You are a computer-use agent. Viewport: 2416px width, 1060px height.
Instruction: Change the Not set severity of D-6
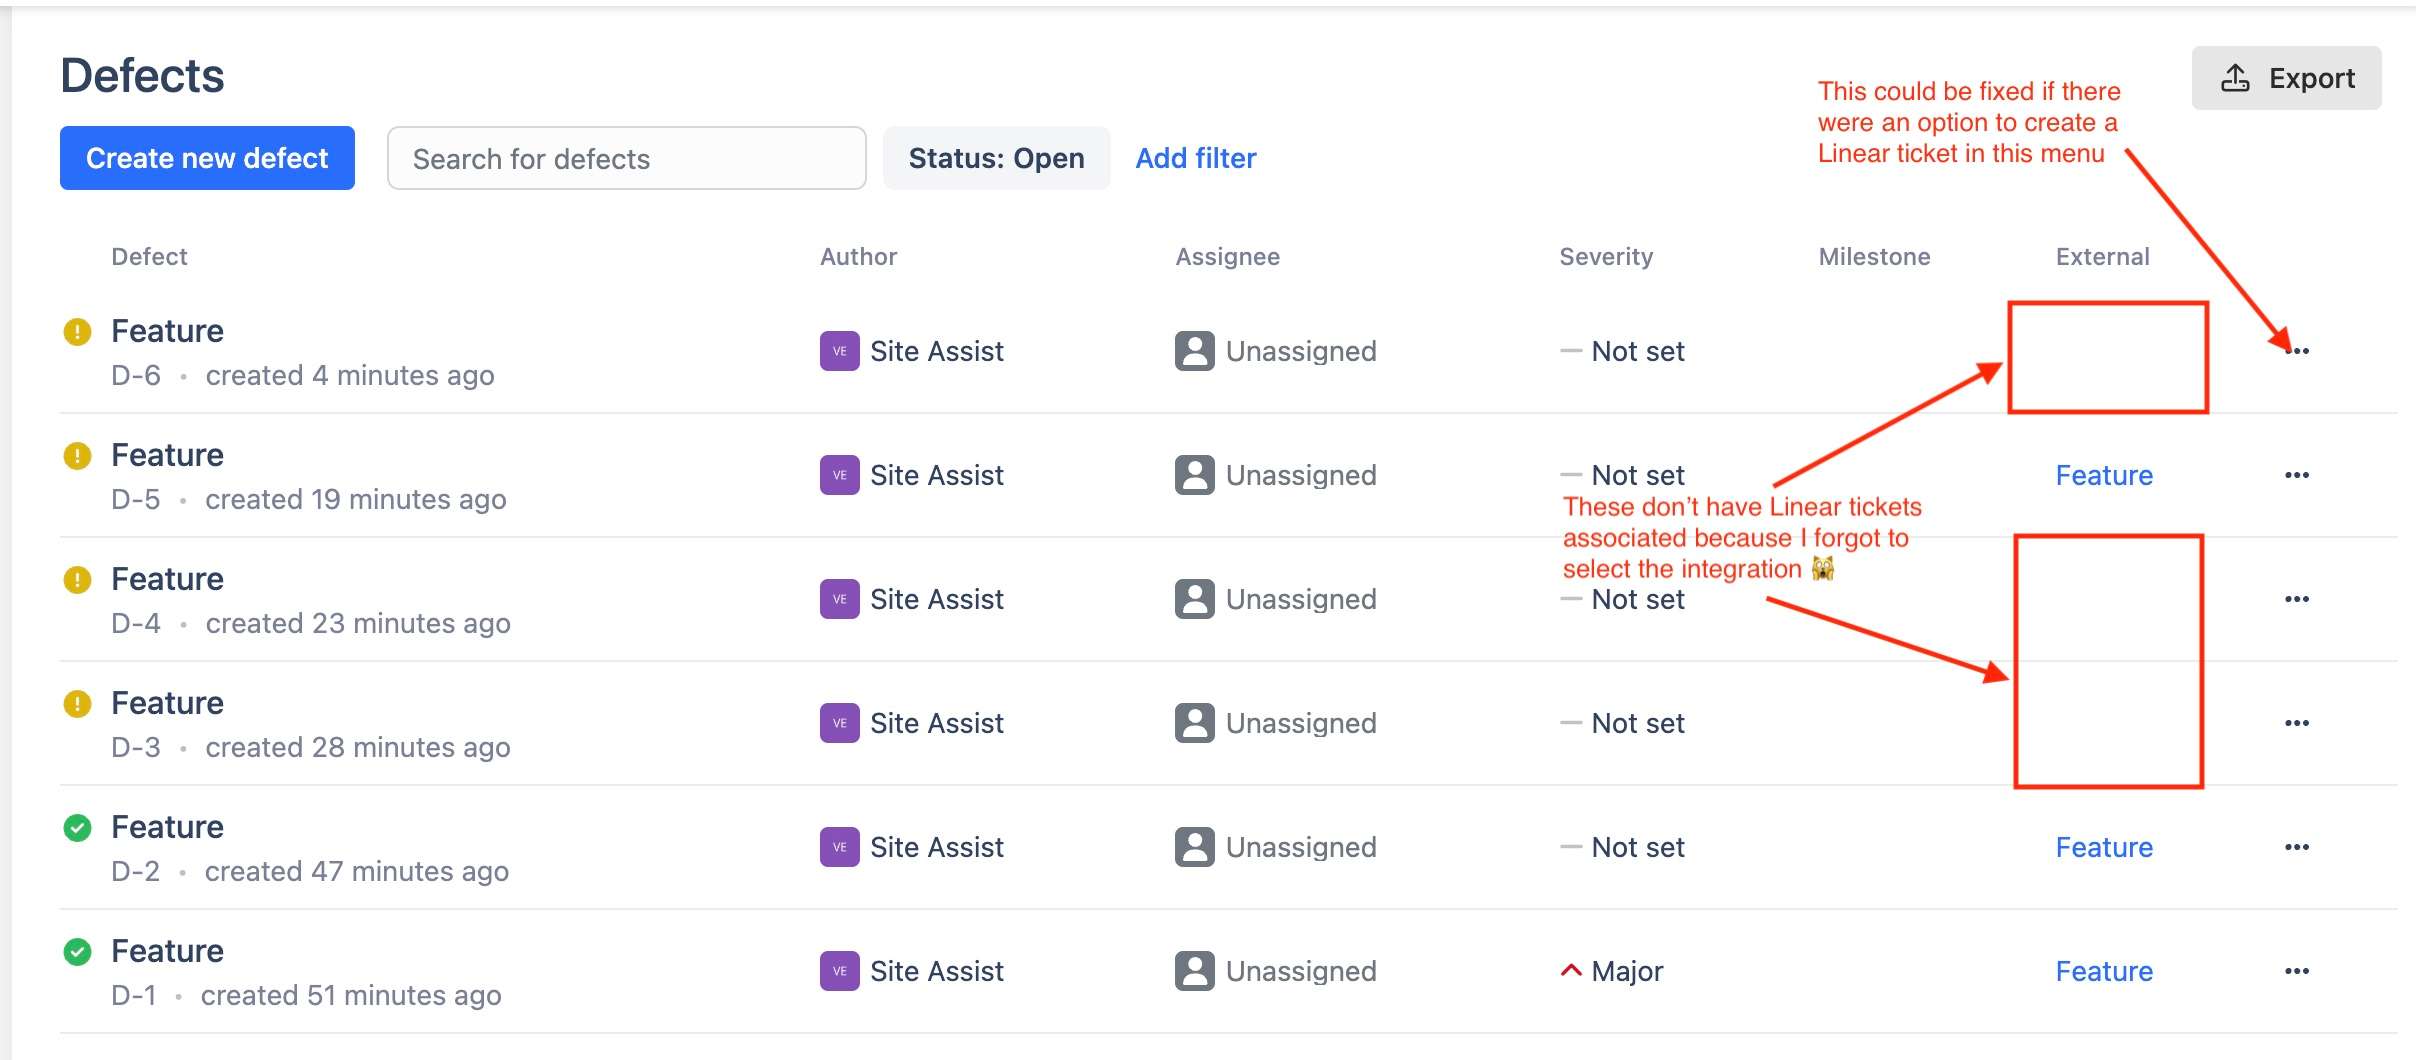click(x=1622, y=351)
